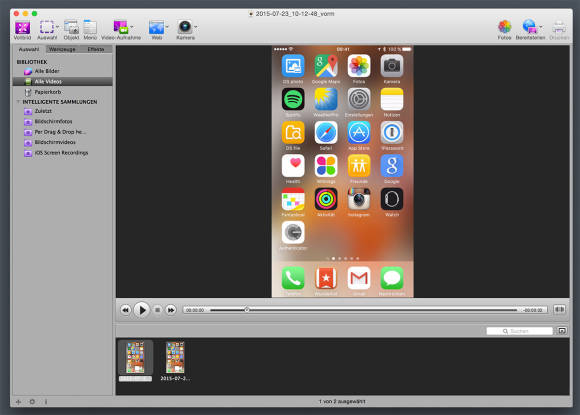This screenshot has height=415, width=580.
Task: Open the Bereitstellen dropdown arrow
Action: [541, 27]
